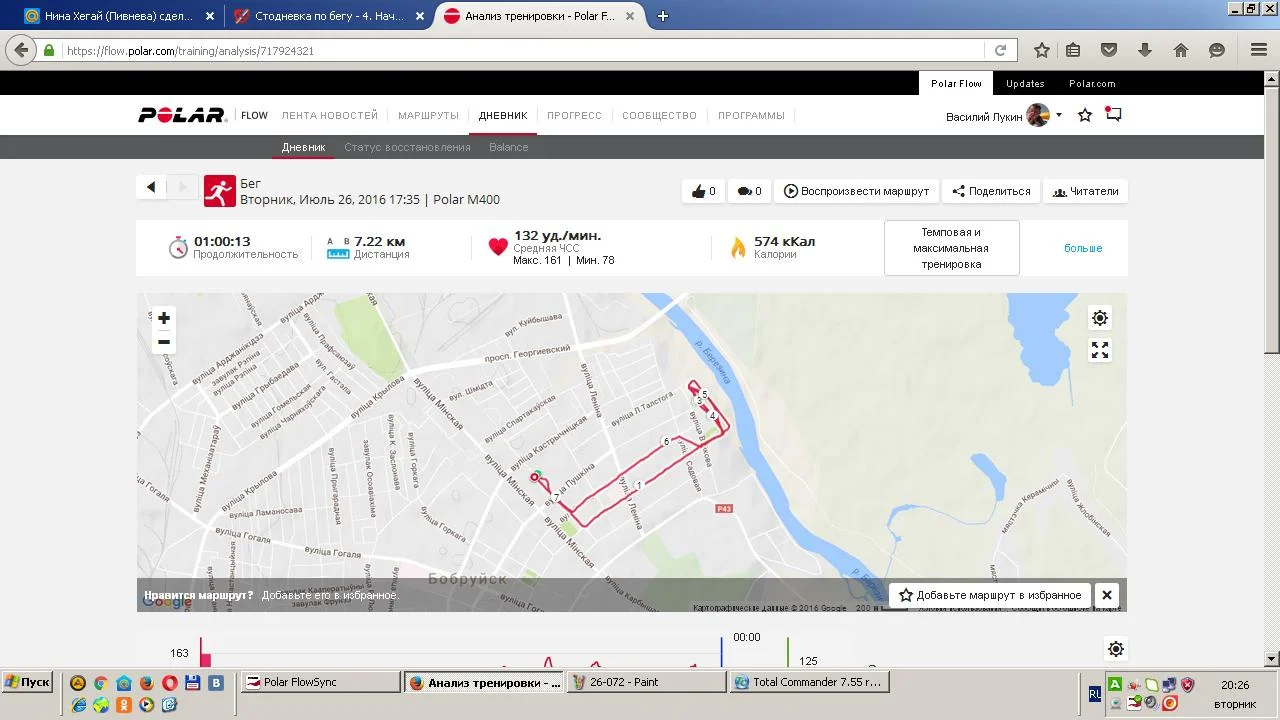Viewport: 1280px width, 720px height.
Task: Open the comments bubble counter
Action: click(749, 191)
